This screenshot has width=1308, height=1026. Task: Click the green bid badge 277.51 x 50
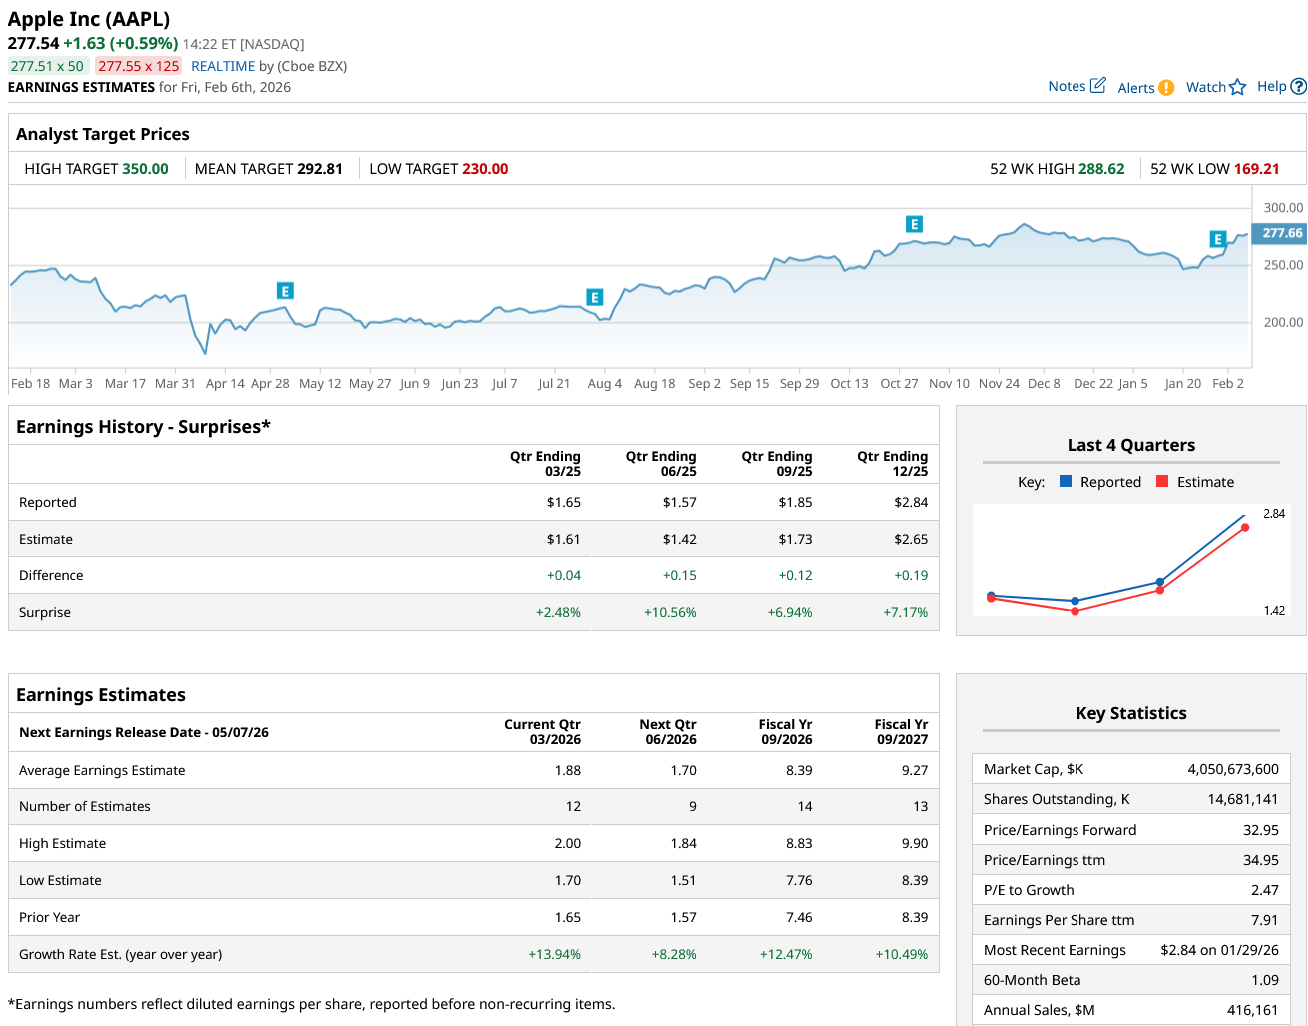48,66
